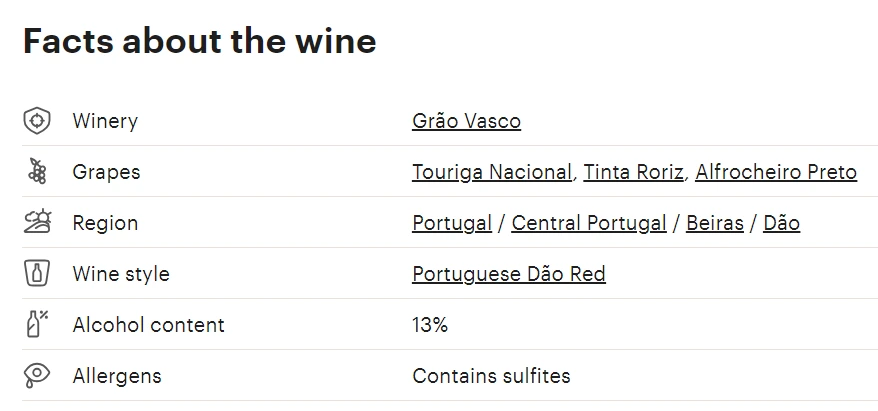The height and width of the screenshot is (411, 878).
Task: Go to the Portugal region link
Action: point(452,223)
